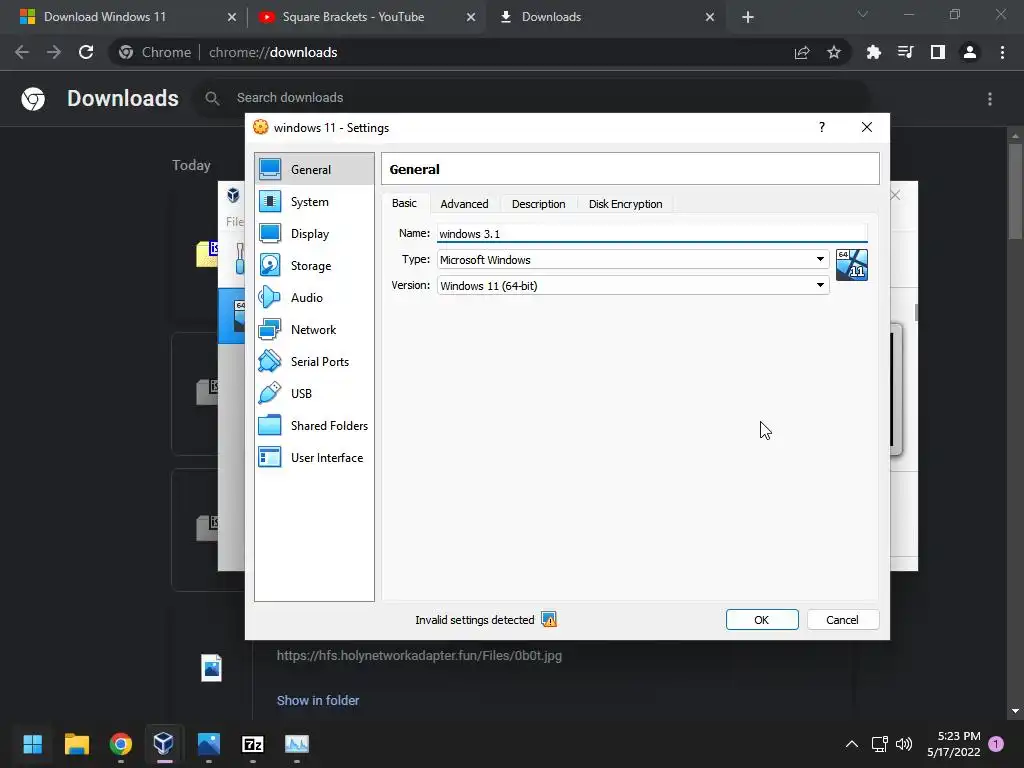Open the System settings category
The width and height of the screenshot is (1024, 768).
tap(314, 202)
